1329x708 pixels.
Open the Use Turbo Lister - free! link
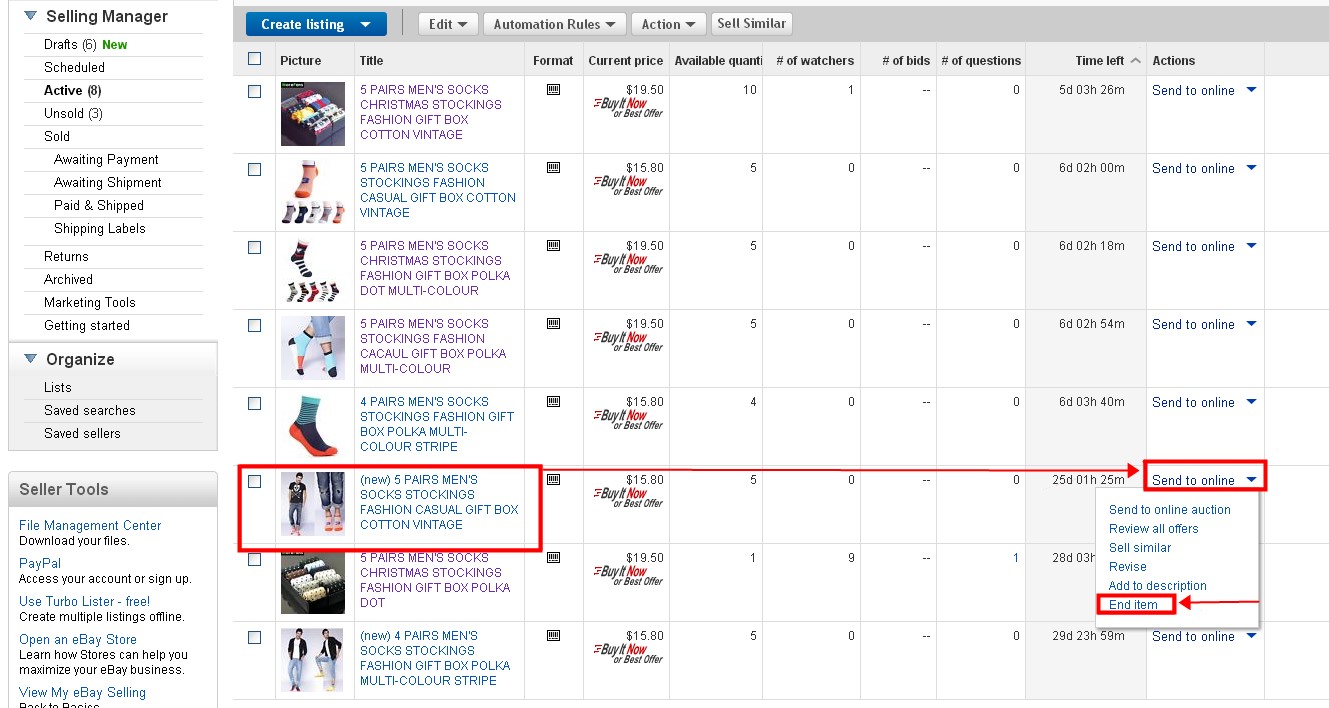[x=85, y=602]
